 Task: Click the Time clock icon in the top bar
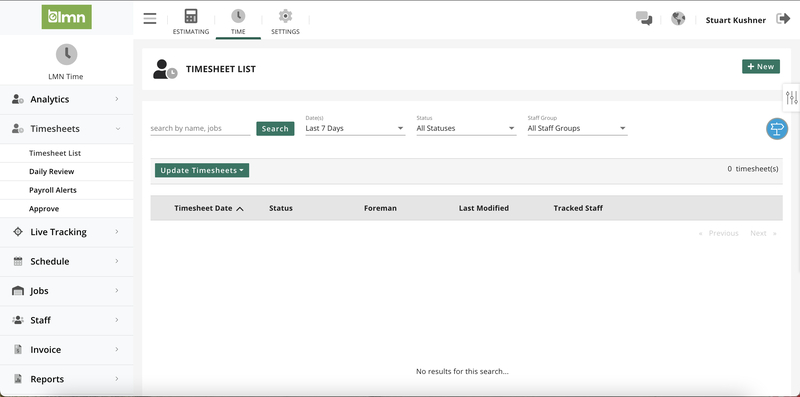coord(238,16)
